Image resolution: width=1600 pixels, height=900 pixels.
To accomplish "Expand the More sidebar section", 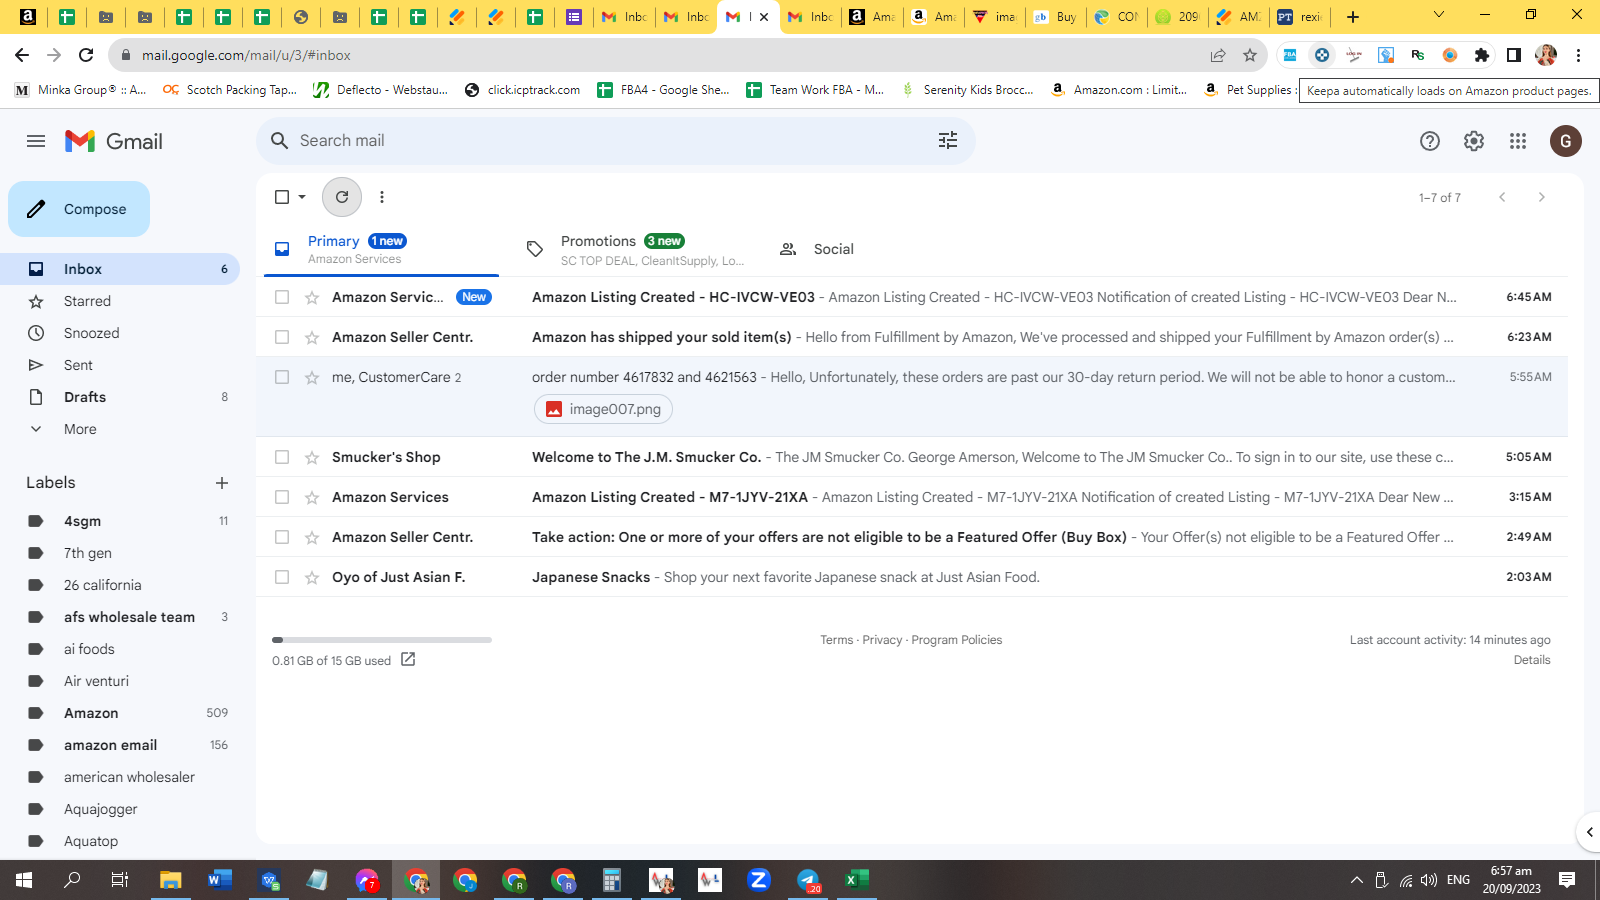I will [80, 429].
